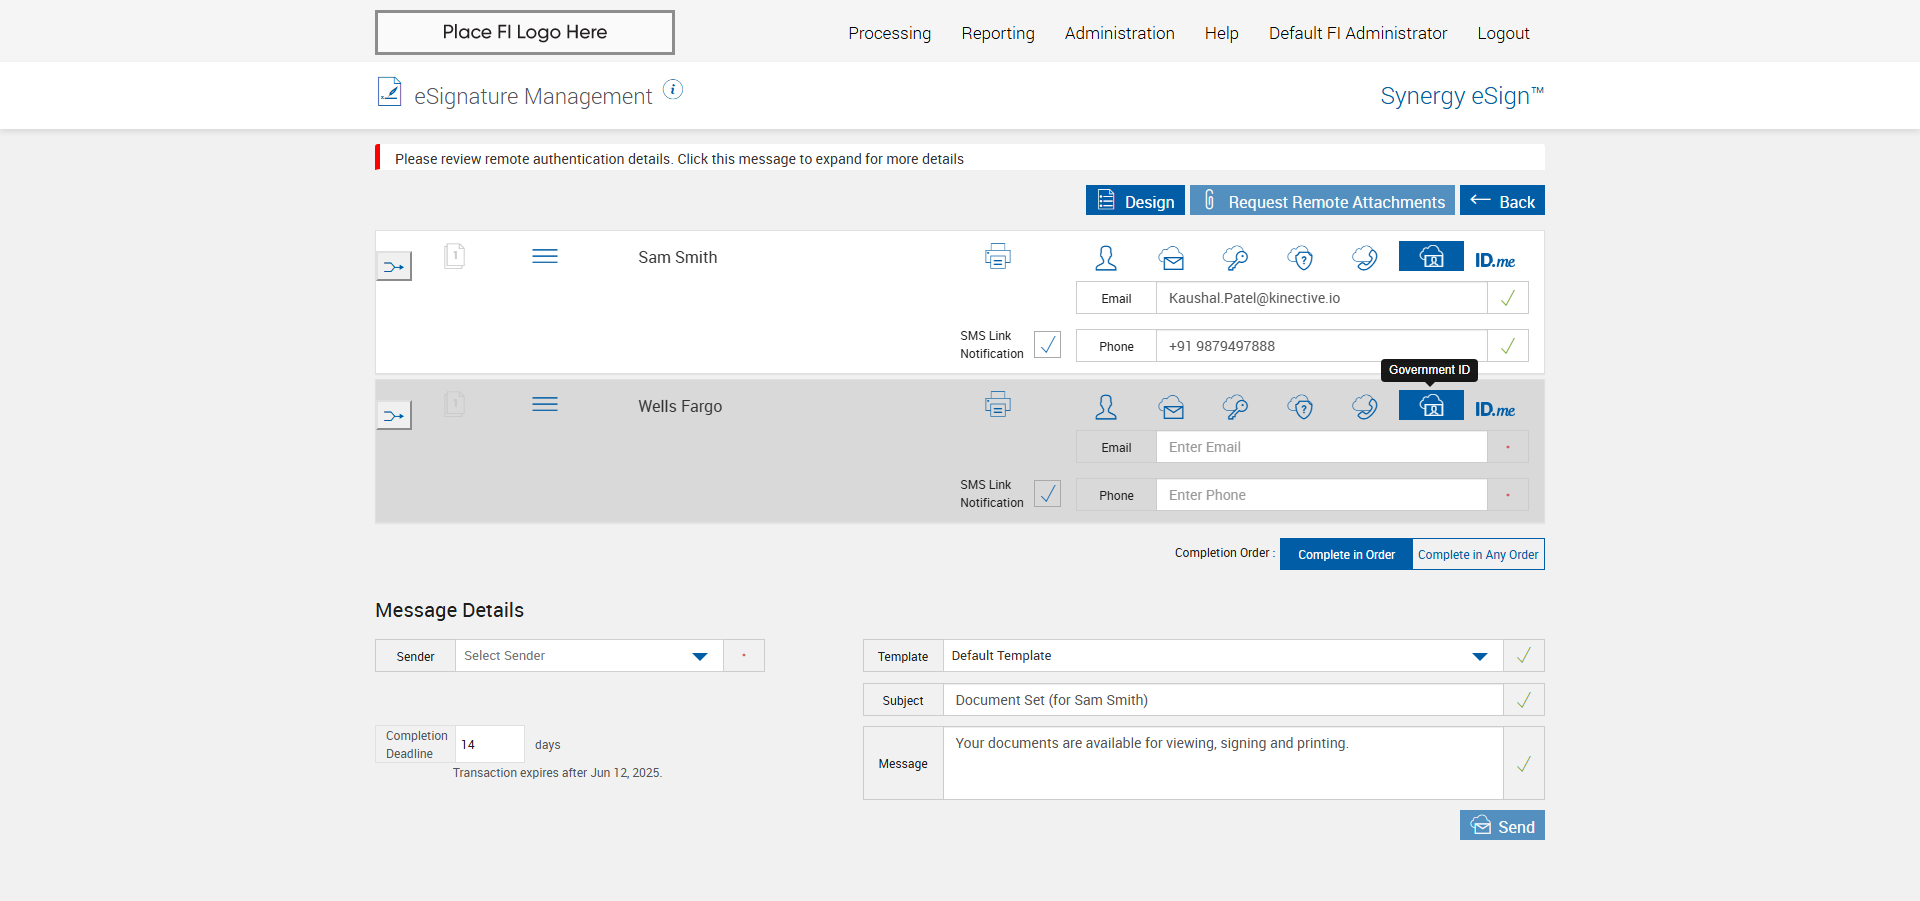Select Government ID icon for Wells Fargo

point(1431,405)
